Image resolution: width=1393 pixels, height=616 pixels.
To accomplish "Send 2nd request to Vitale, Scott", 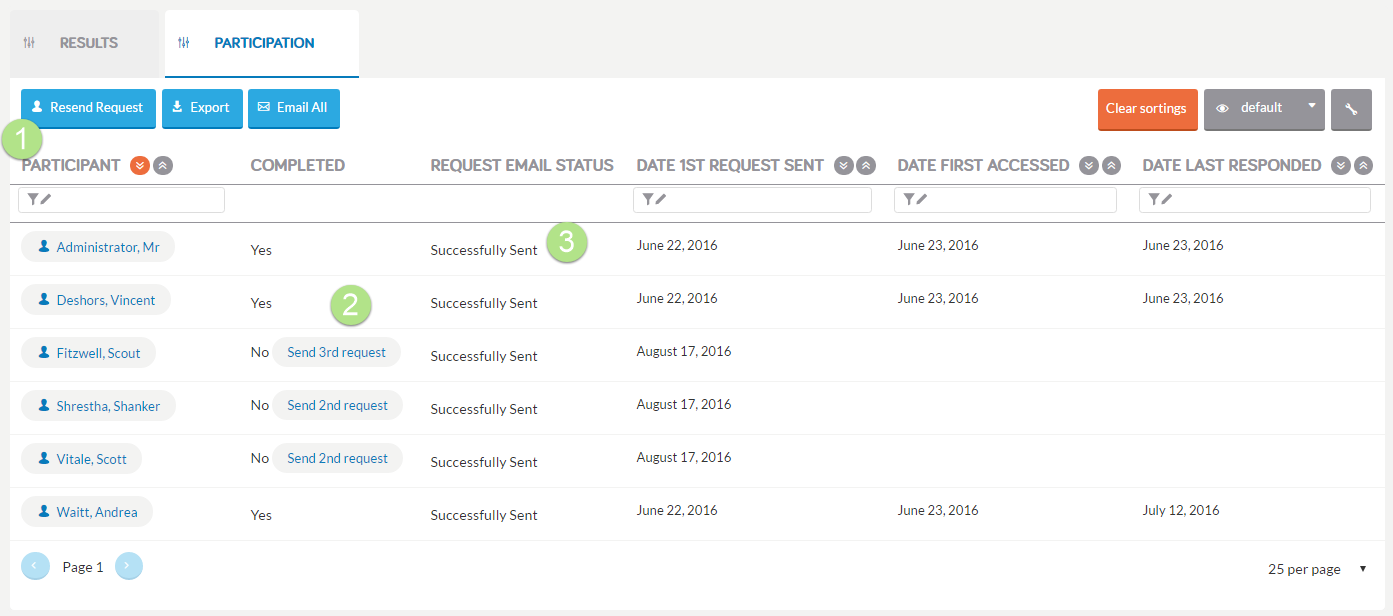I will (x=337, y=458).
